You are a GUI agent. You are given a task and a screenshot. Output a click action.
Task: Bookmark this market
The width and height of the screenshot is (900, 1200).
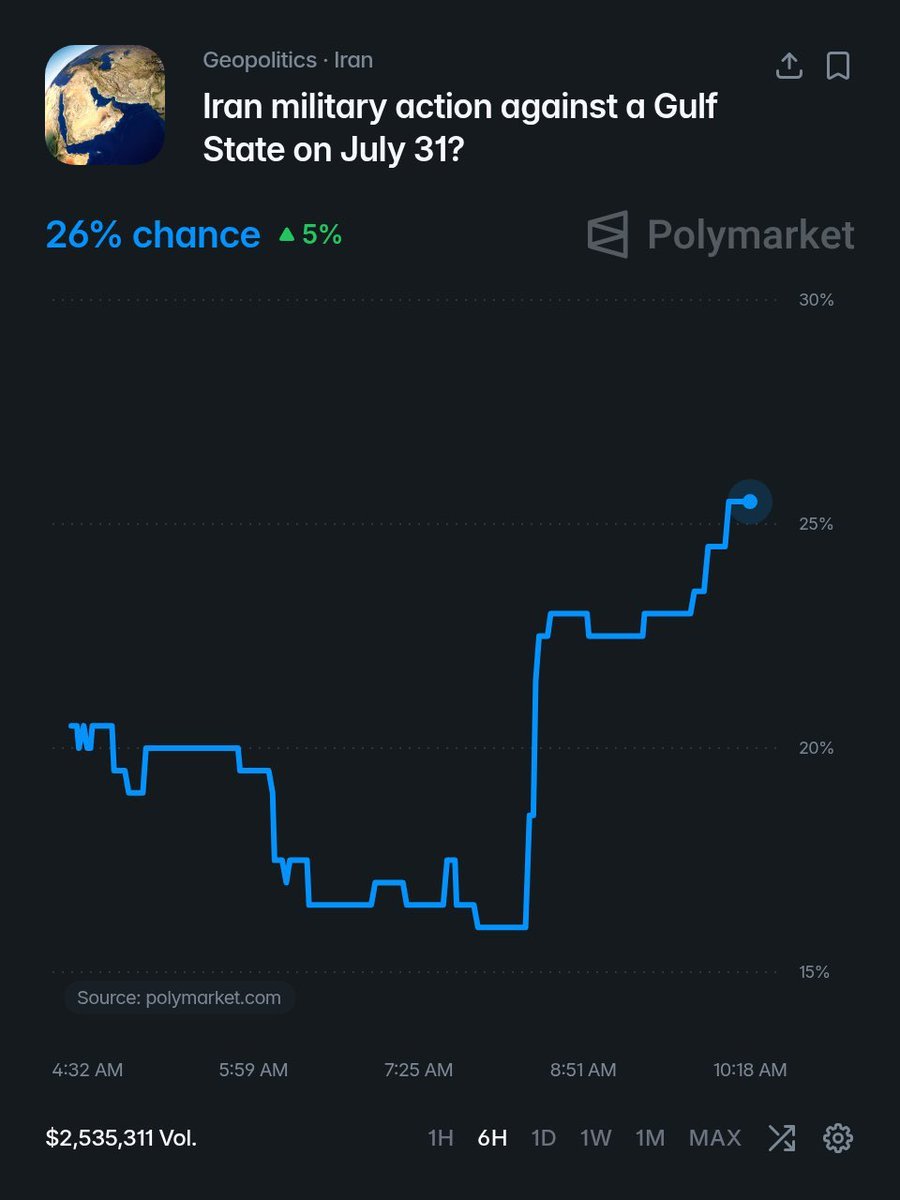(x=838, y=66)
